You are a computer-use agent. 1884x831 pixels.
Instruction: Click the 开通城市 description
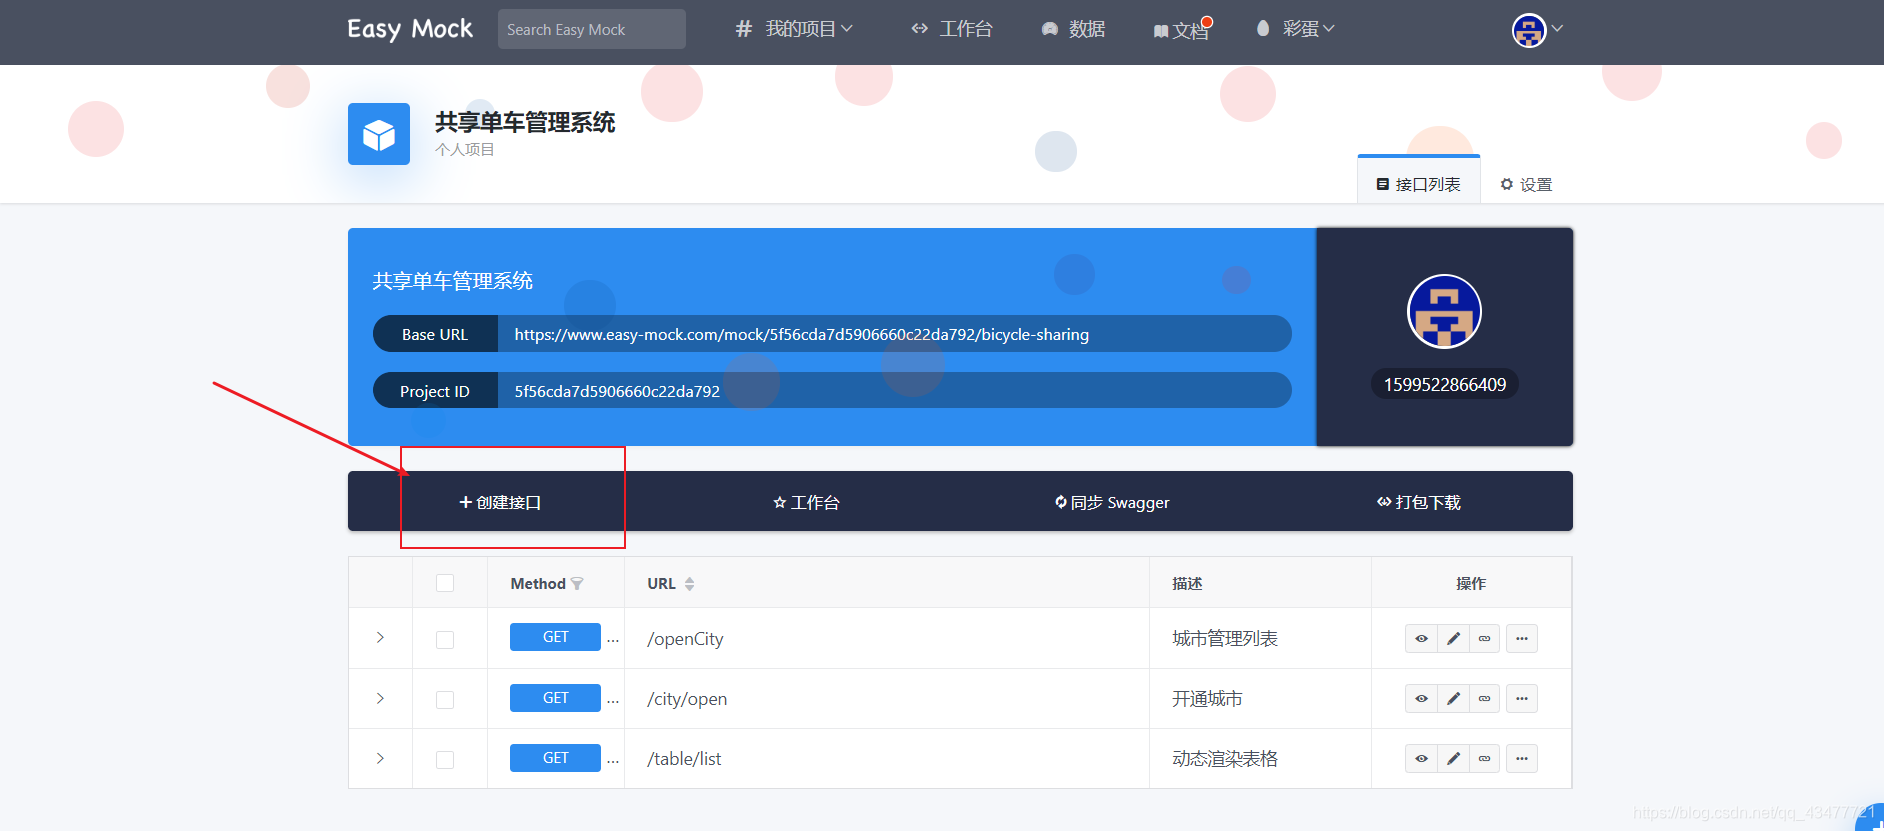[x=1207, y=698]
